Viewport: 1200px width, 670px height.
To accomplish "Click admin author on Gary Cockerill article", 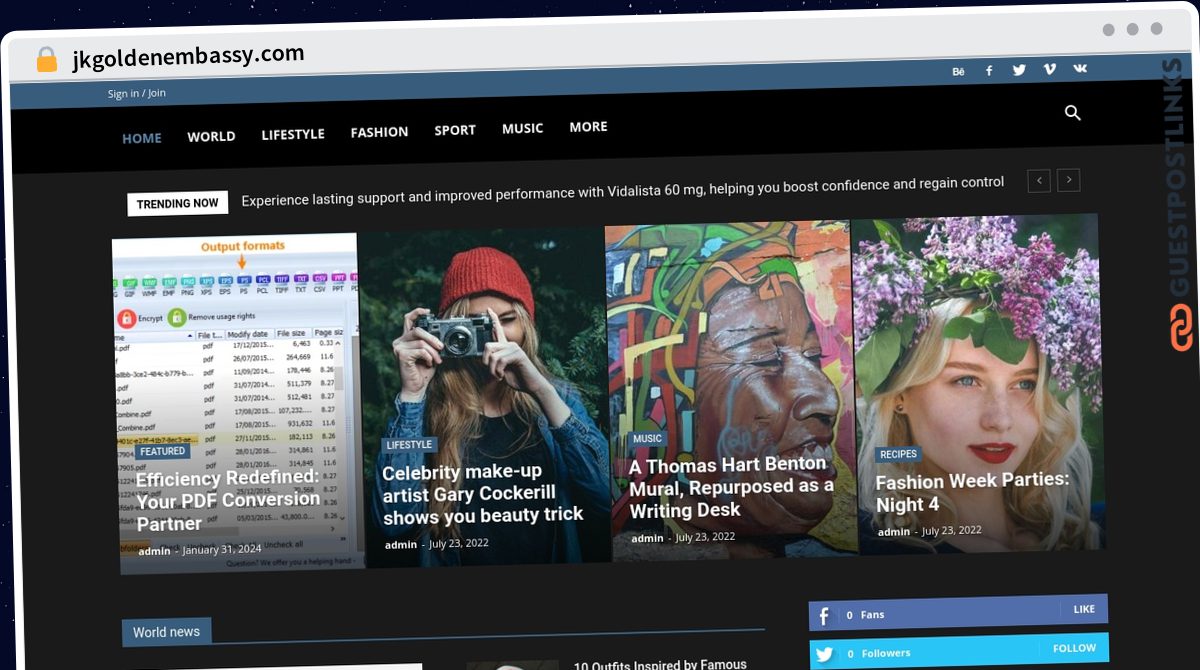I will point(401,545).
